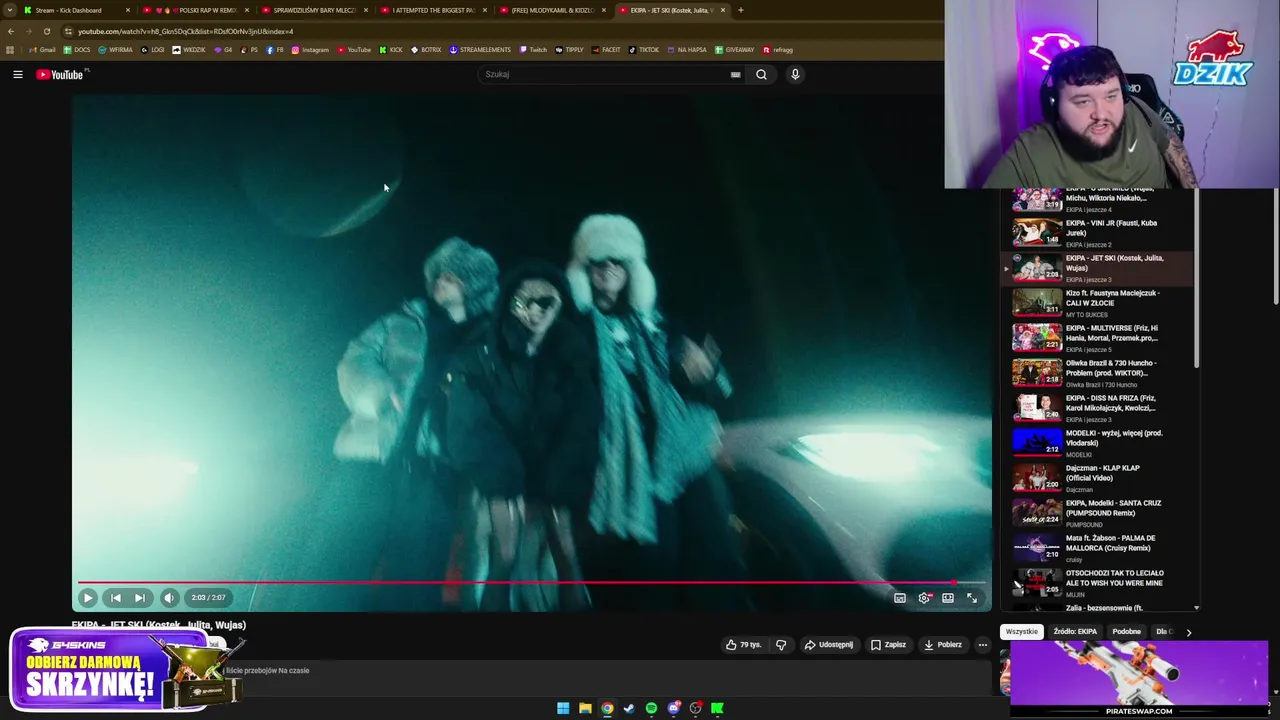Open a new browser tab with plus
1280x720 pixels.
tap(740, 10)
